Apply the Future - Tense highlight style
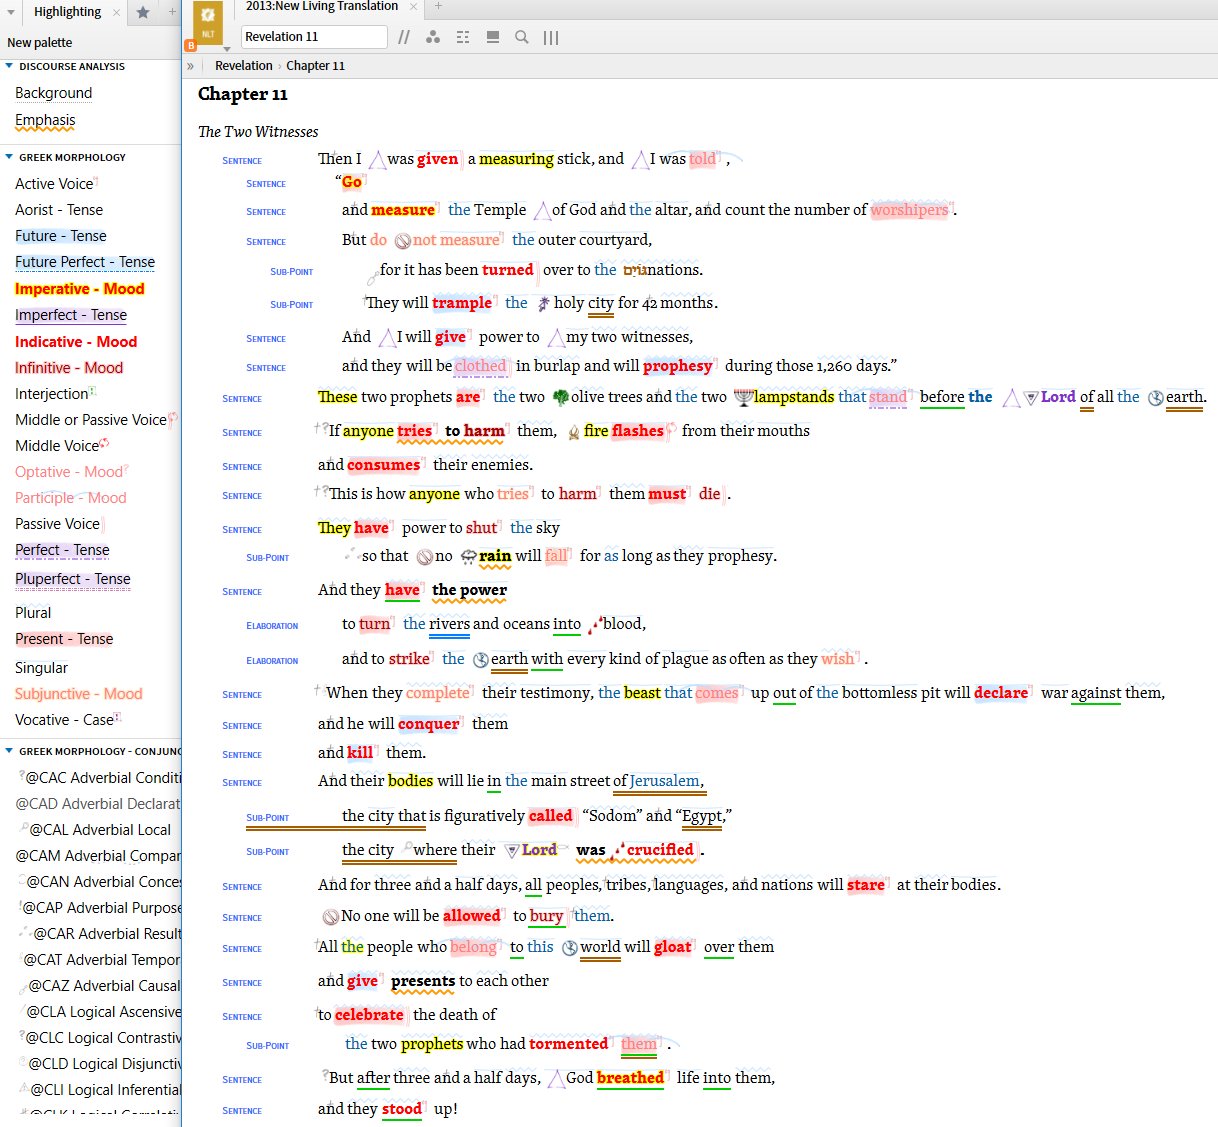Screen dimensions: 1218x1127 click(x=60, y=236)
